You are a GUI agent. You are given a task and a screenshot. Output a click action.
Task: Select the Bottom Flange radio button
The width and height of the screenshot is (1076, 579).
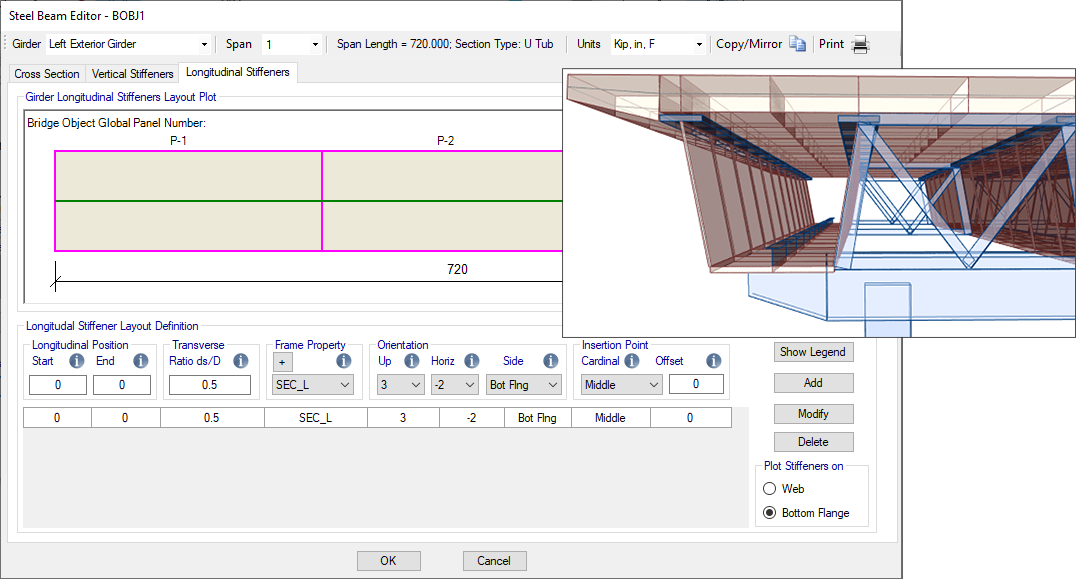(x=769, y=513)
